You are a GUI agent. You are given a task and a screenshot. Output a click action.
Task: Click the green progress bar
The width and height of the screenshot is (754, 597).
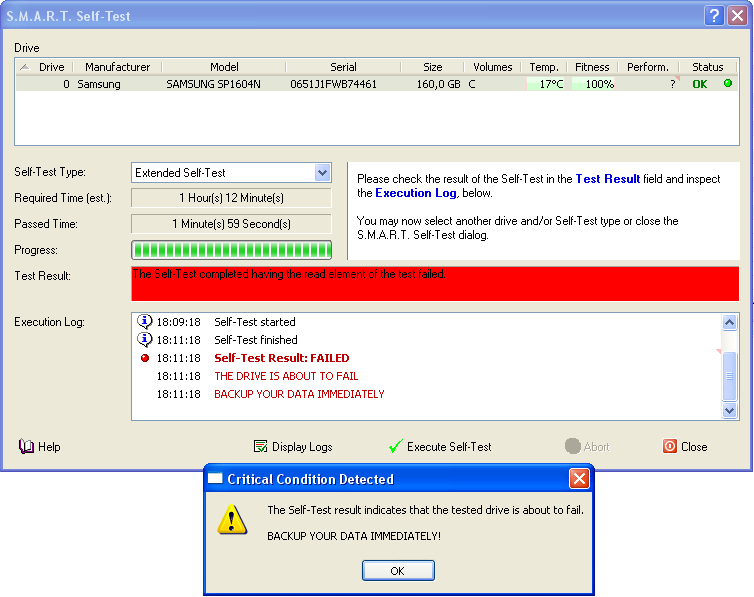231,250
